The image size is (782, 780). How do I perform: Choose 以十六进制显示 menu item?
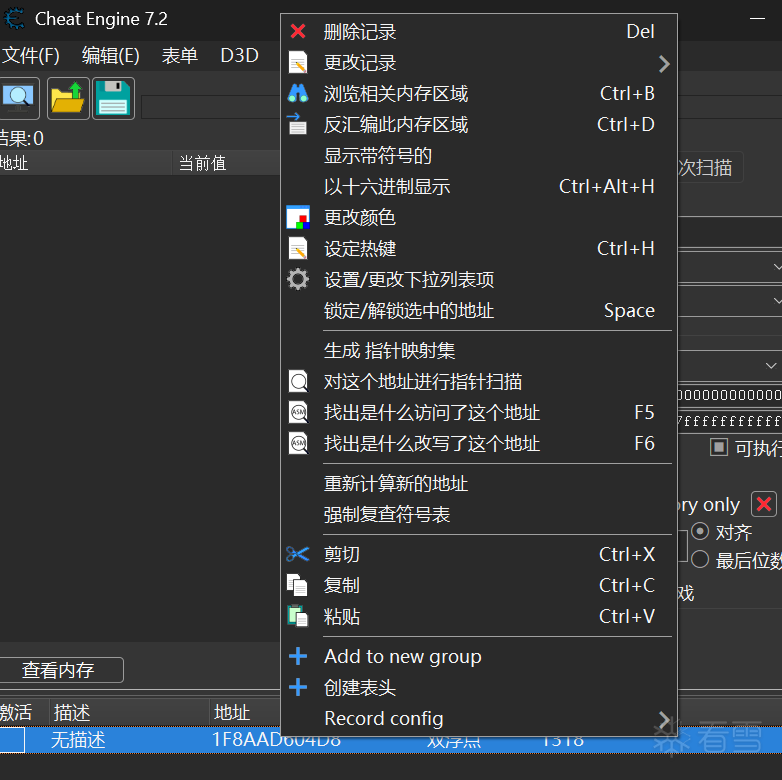pos(479,187)
